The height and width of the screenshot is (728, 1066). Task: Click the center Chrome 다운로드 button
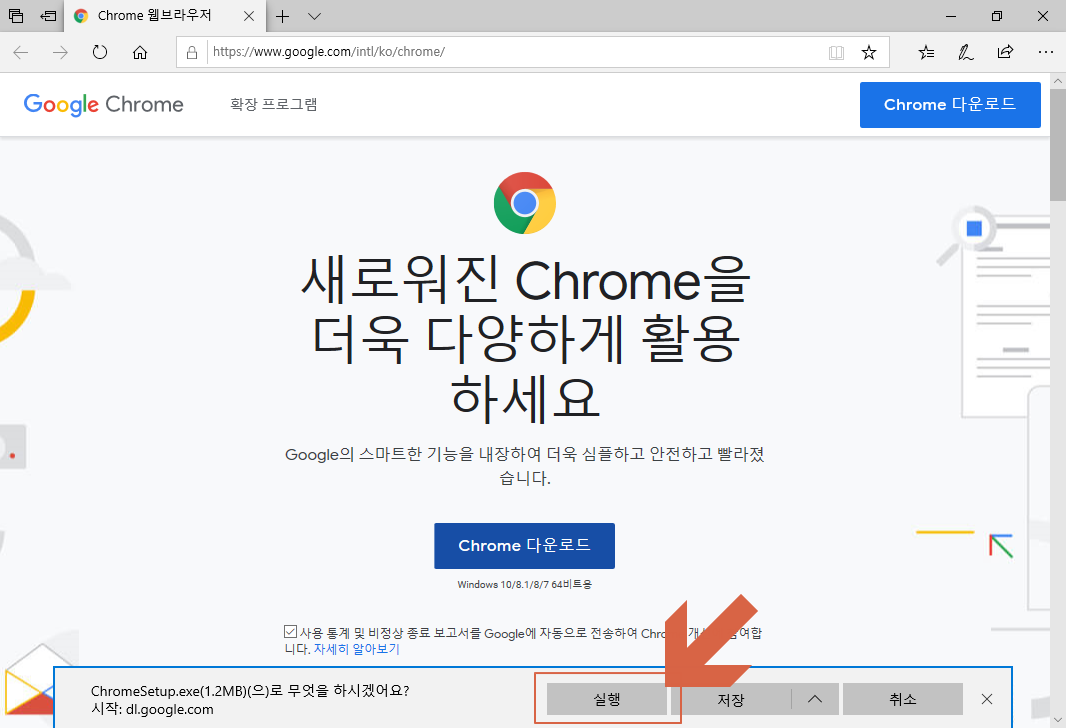click(x=524, y=546)
